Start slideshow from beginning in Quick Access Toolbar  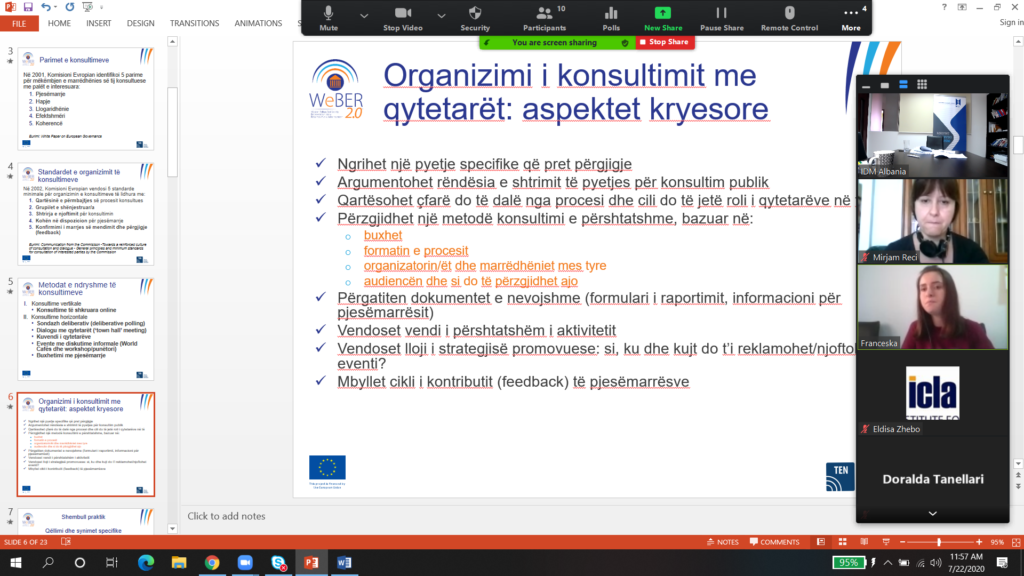[88, 7]
